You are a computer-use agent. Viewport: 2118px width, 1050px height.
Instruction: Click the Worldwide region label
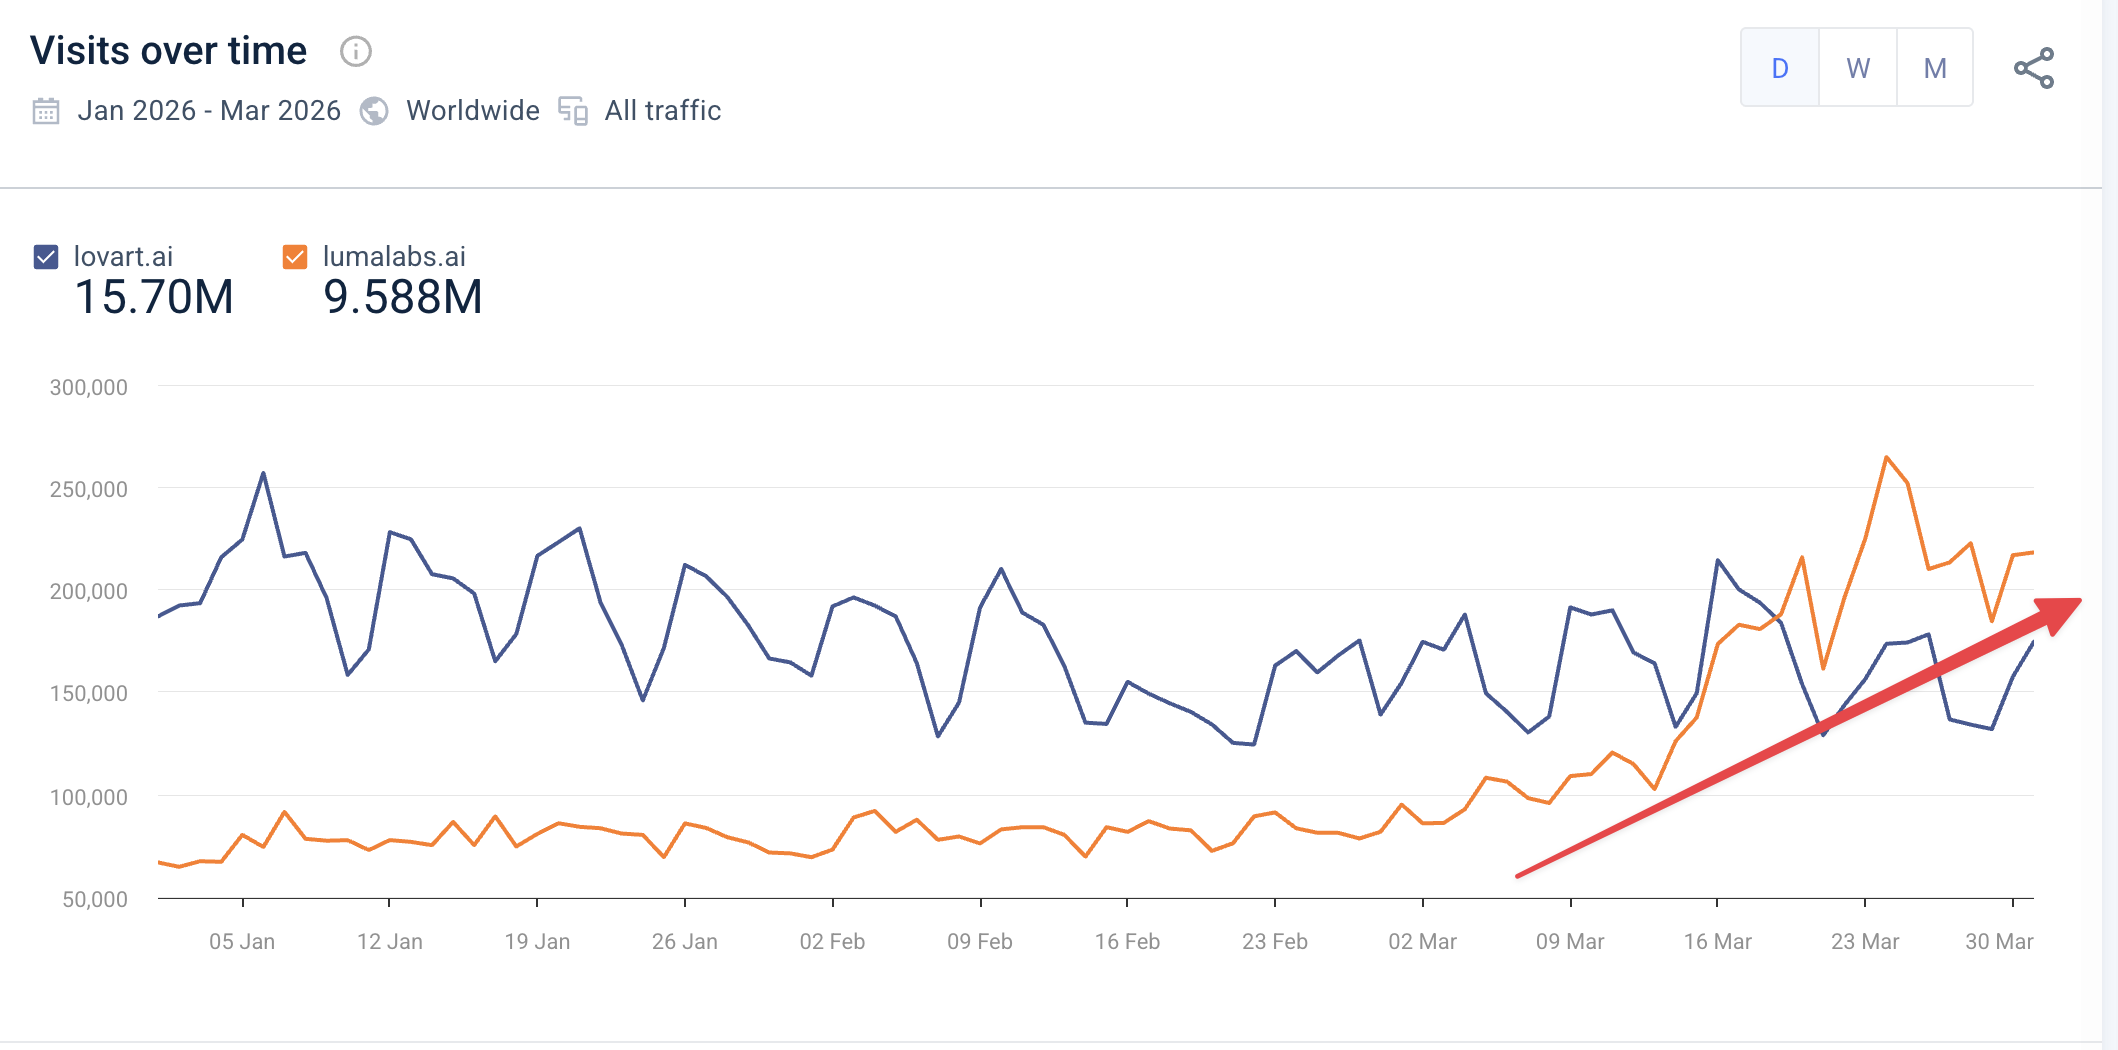[x=472, y=110]
